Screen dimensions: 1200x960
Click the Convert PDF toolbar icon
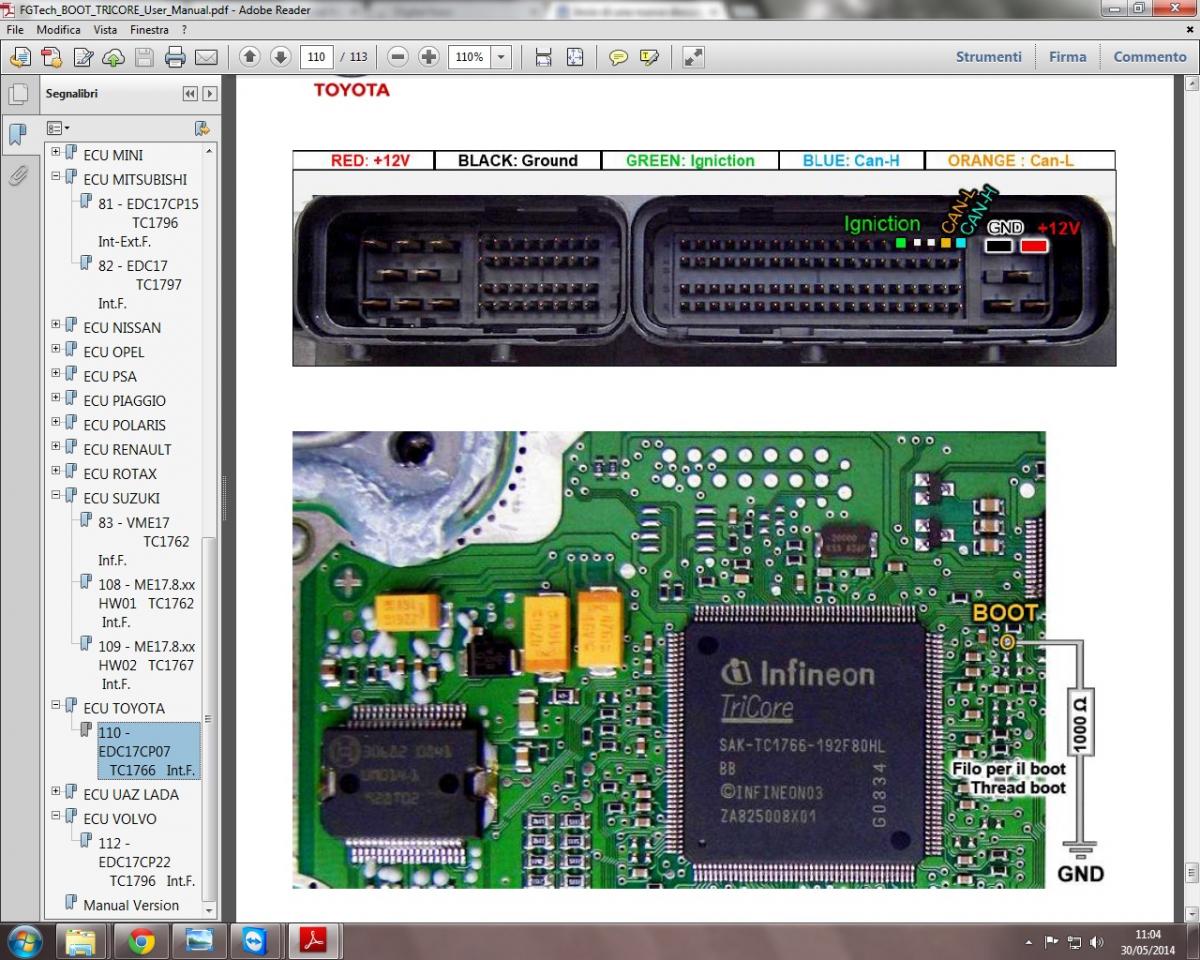click(x=52, y=57)
